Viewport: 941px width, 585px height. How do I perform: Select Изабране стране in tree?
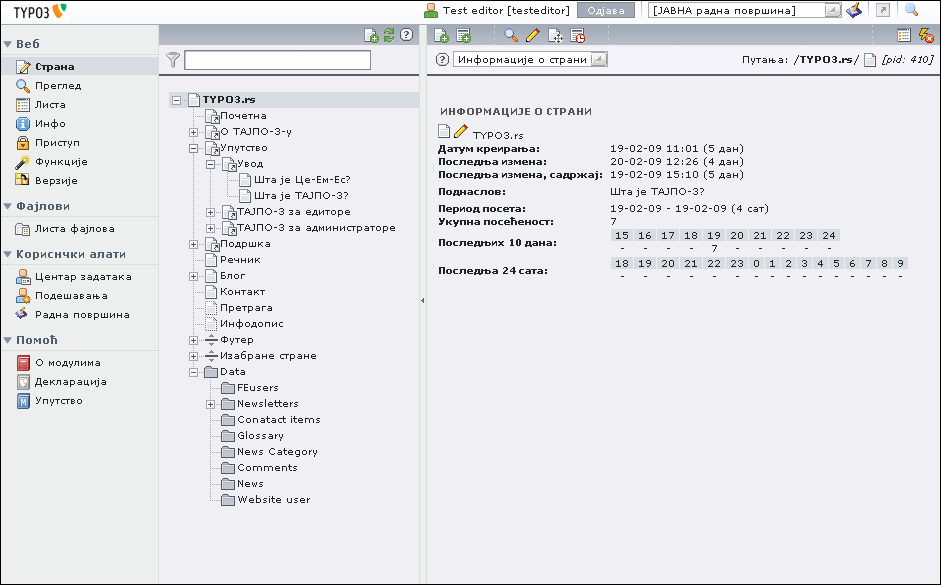268,356
